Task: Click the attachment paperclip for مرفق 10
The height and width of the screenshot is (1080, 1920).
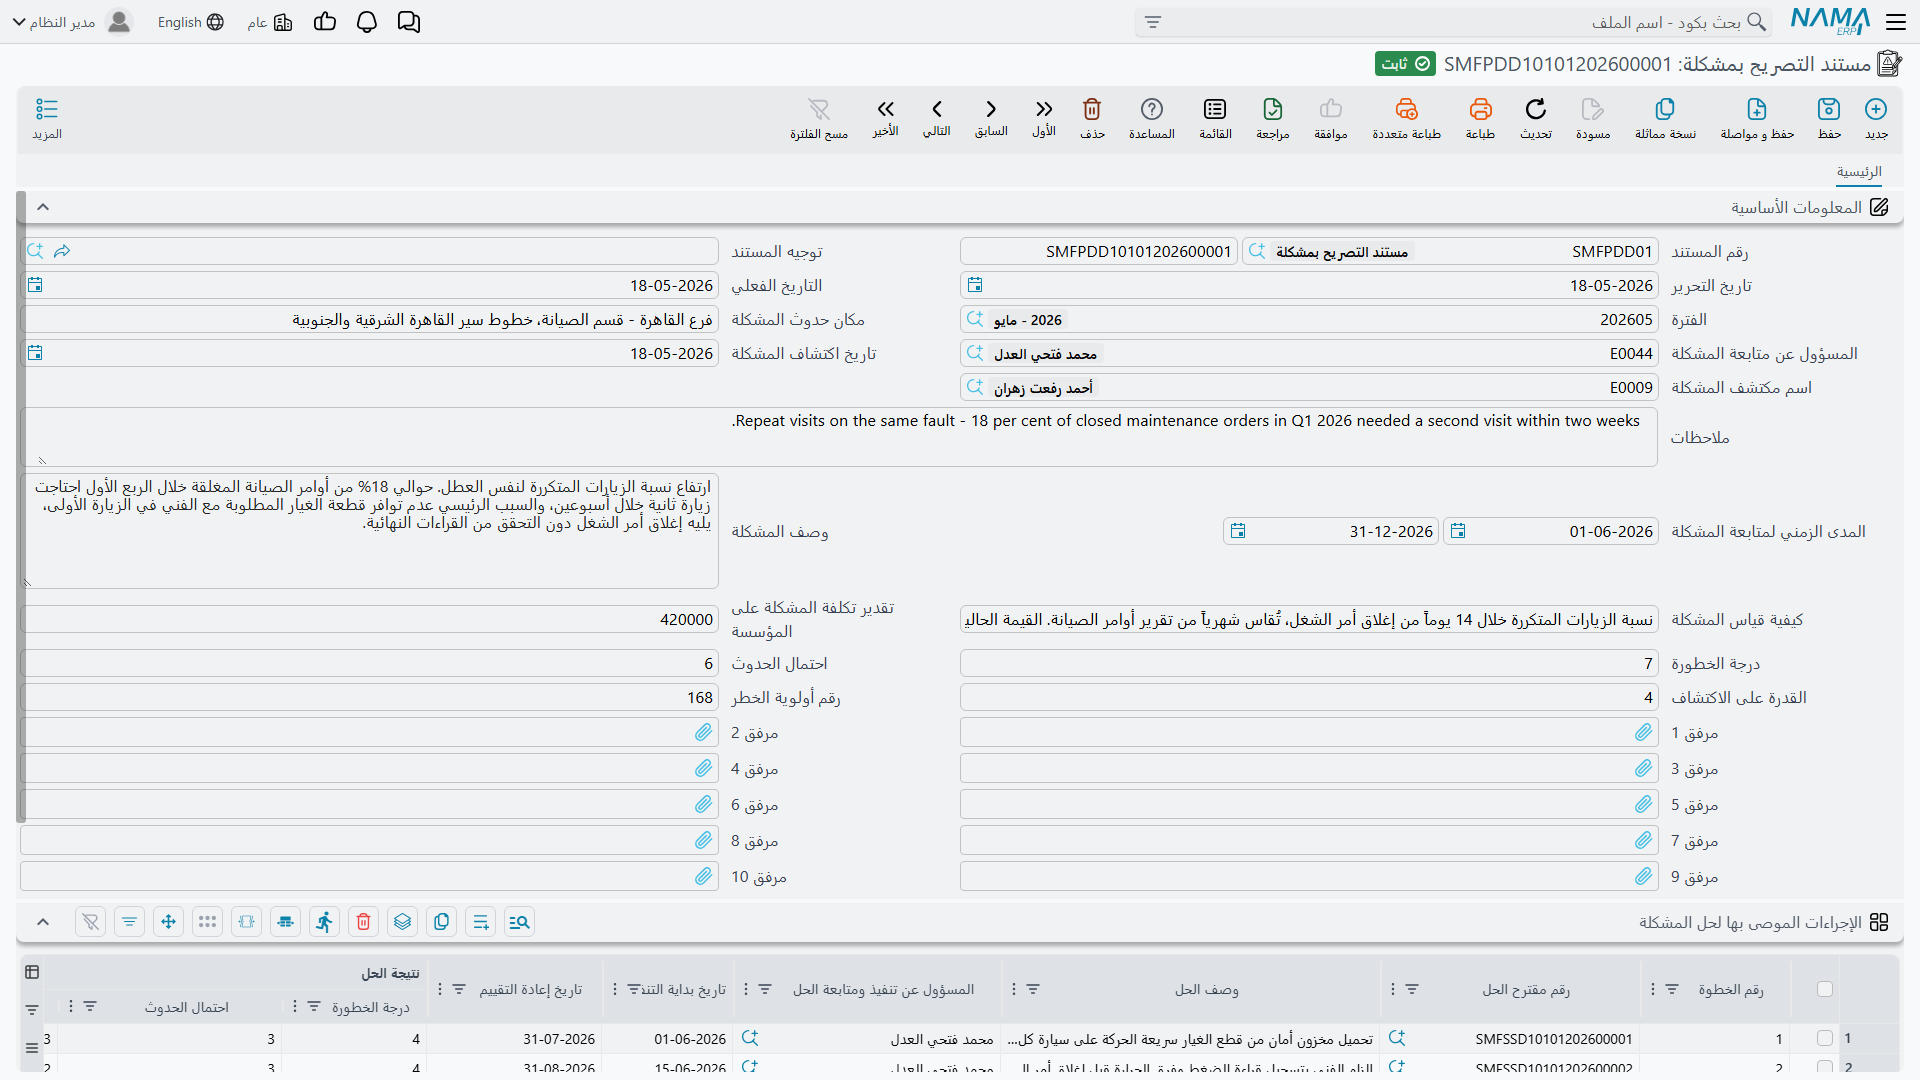Action: [x=703, y=877]
